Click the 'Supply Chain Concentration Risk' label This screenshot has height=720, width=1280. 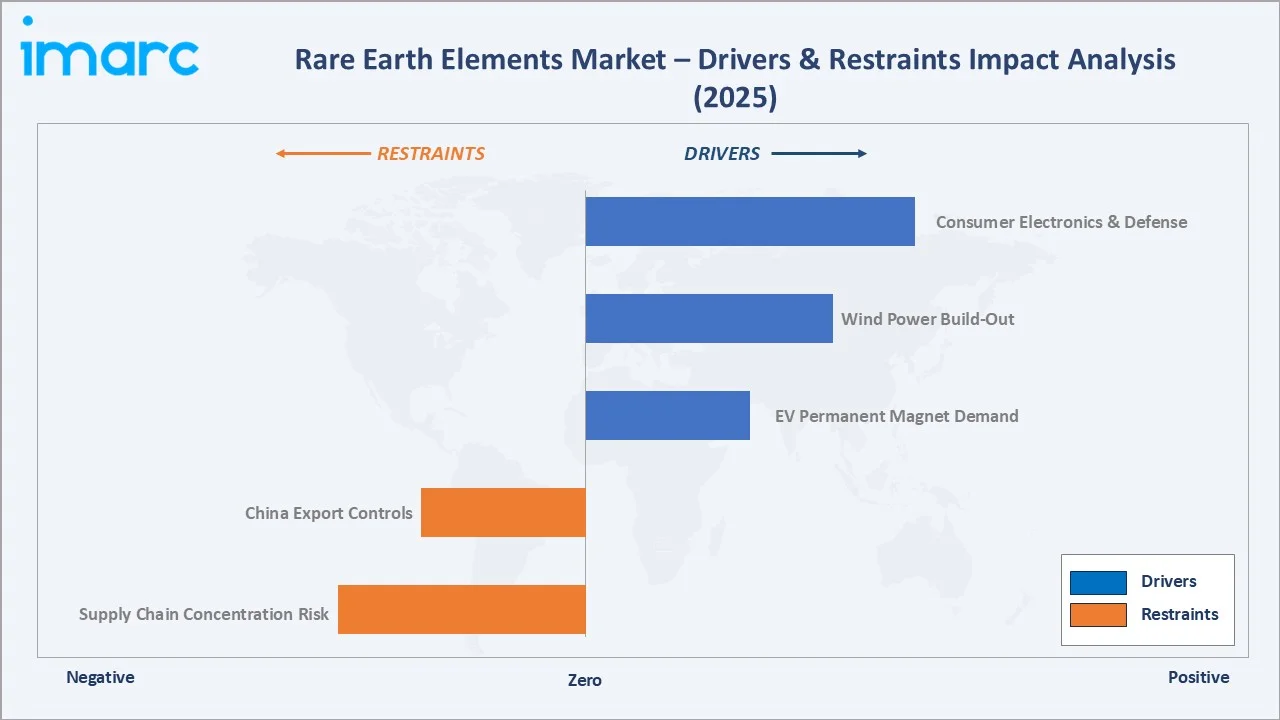tap(204, 614)
